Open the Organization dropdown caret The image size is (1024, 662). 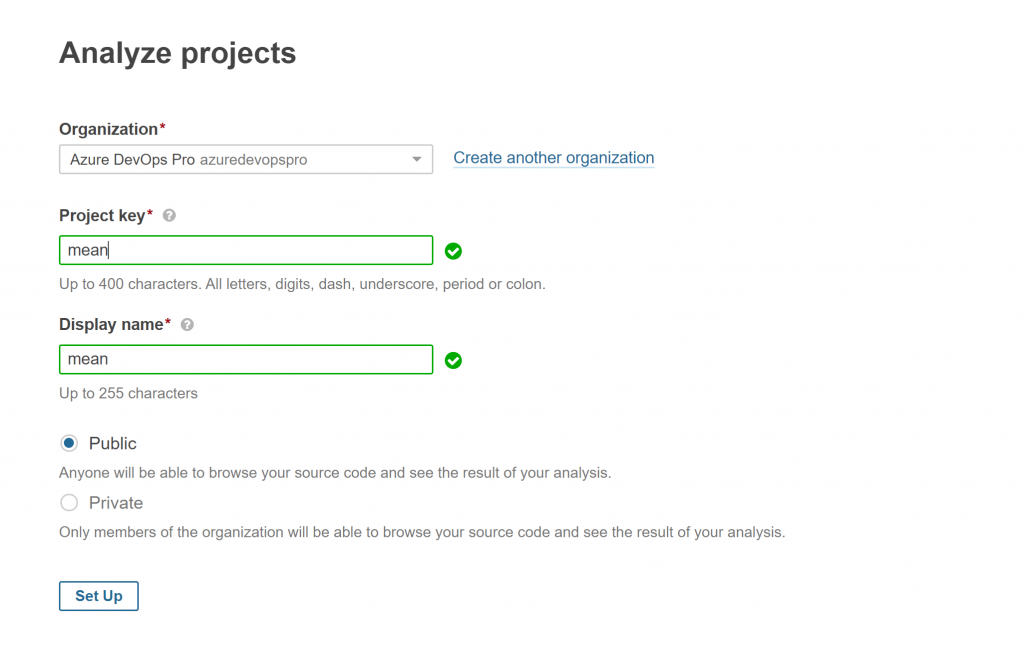[x=416, y=158]
